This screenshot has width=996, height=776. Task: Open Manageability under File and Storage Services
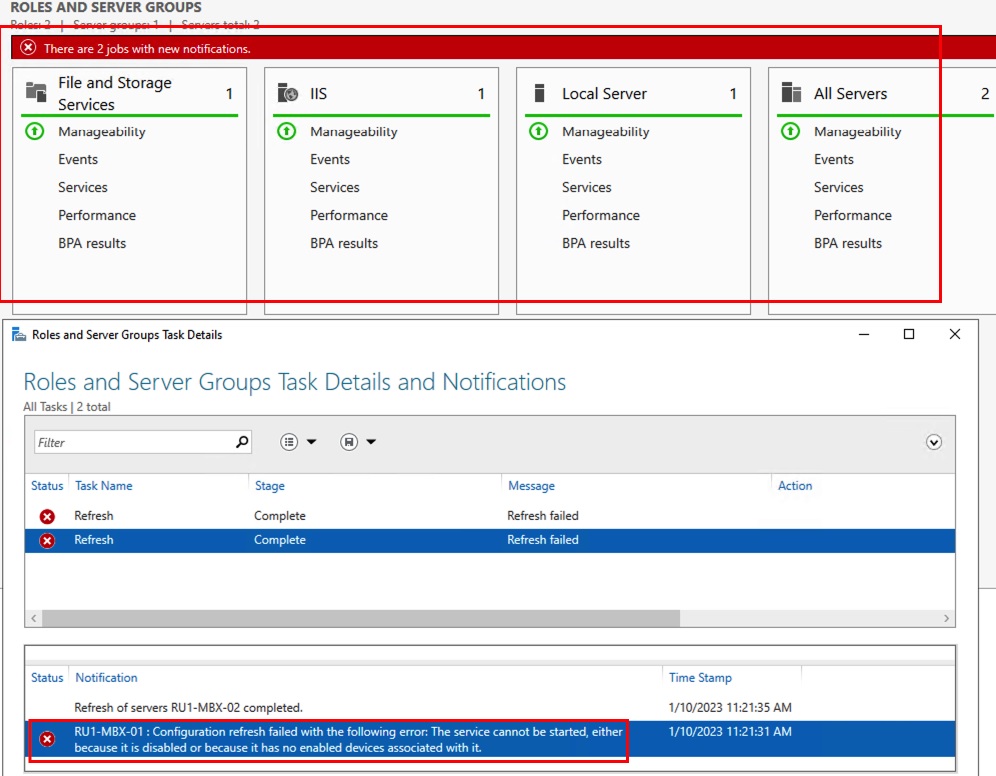[102, 131]
